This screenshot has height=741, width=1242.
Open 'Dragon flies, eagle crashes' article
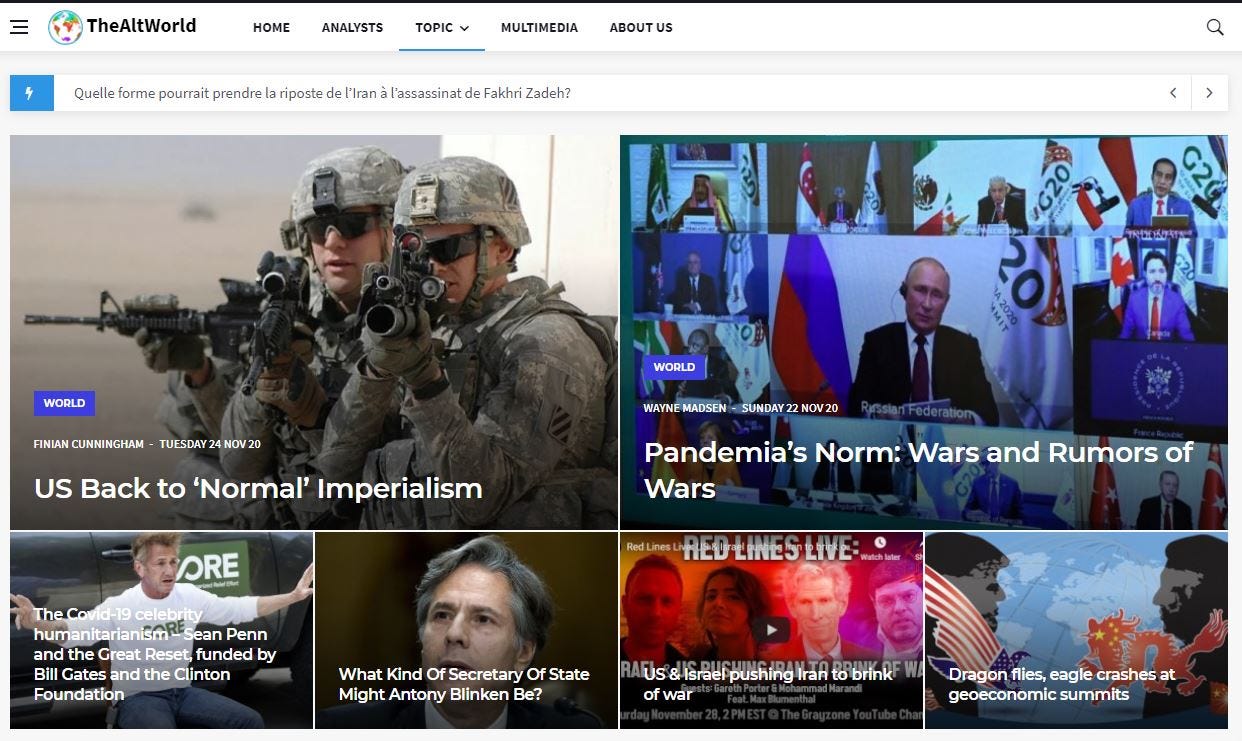coord(1061,684)
